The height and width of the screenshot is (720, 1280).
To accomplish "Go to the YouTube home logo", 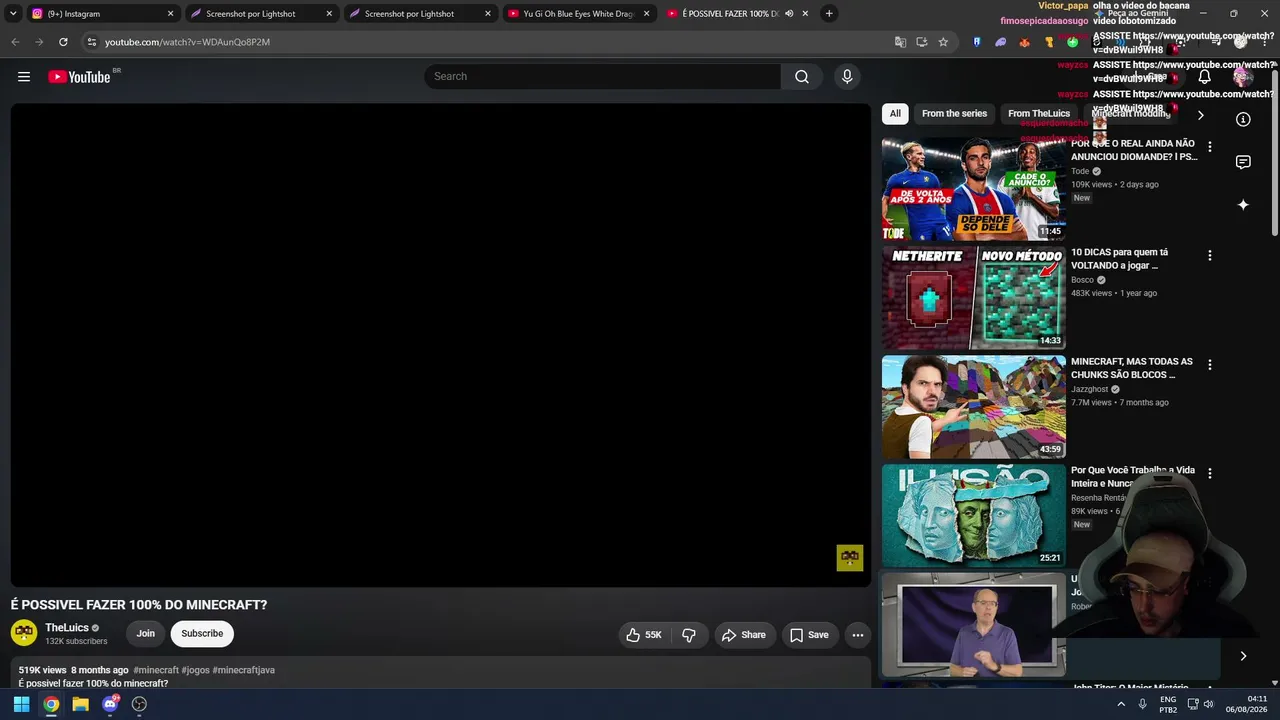I will [79, 77].
